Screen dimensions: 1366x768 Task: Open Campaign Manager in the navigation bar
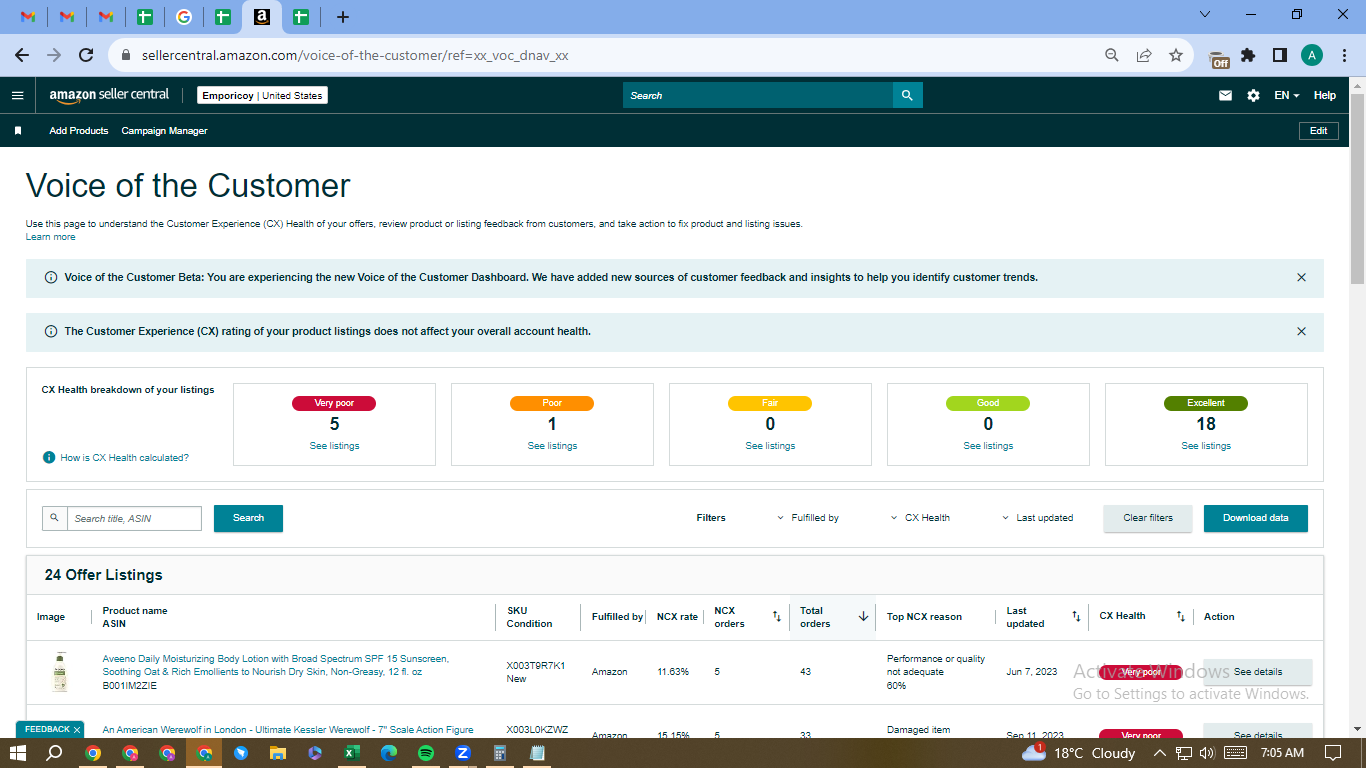click(x=165, y=131)
